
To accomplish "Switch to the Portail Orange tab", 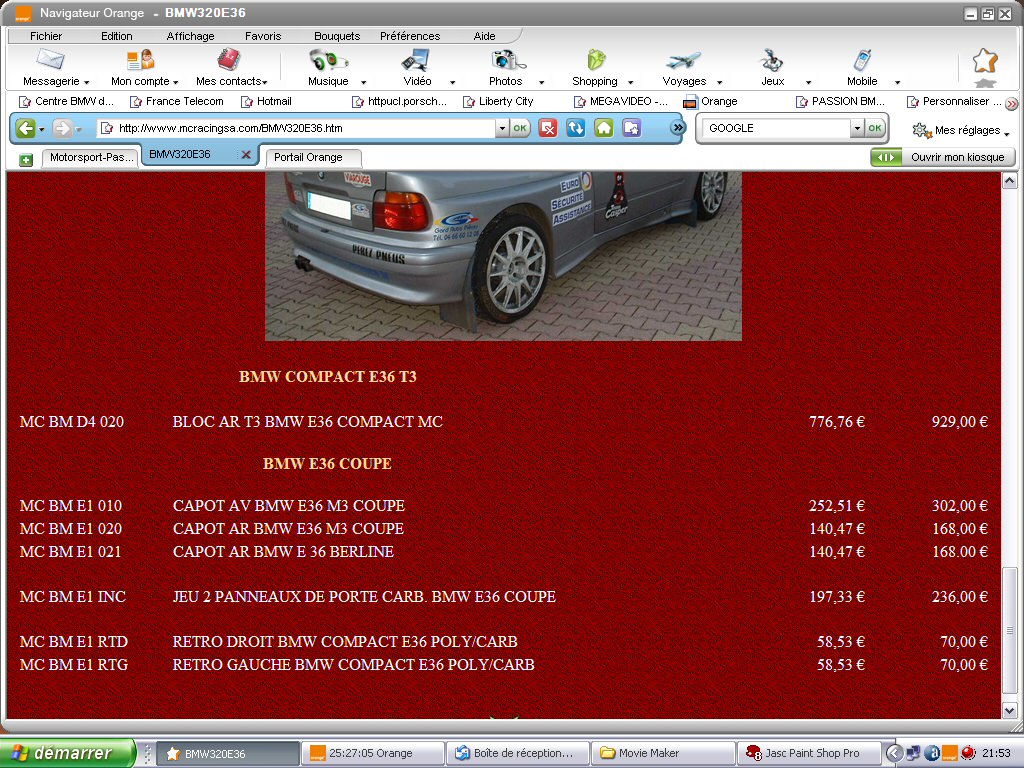I will point(311,157).
